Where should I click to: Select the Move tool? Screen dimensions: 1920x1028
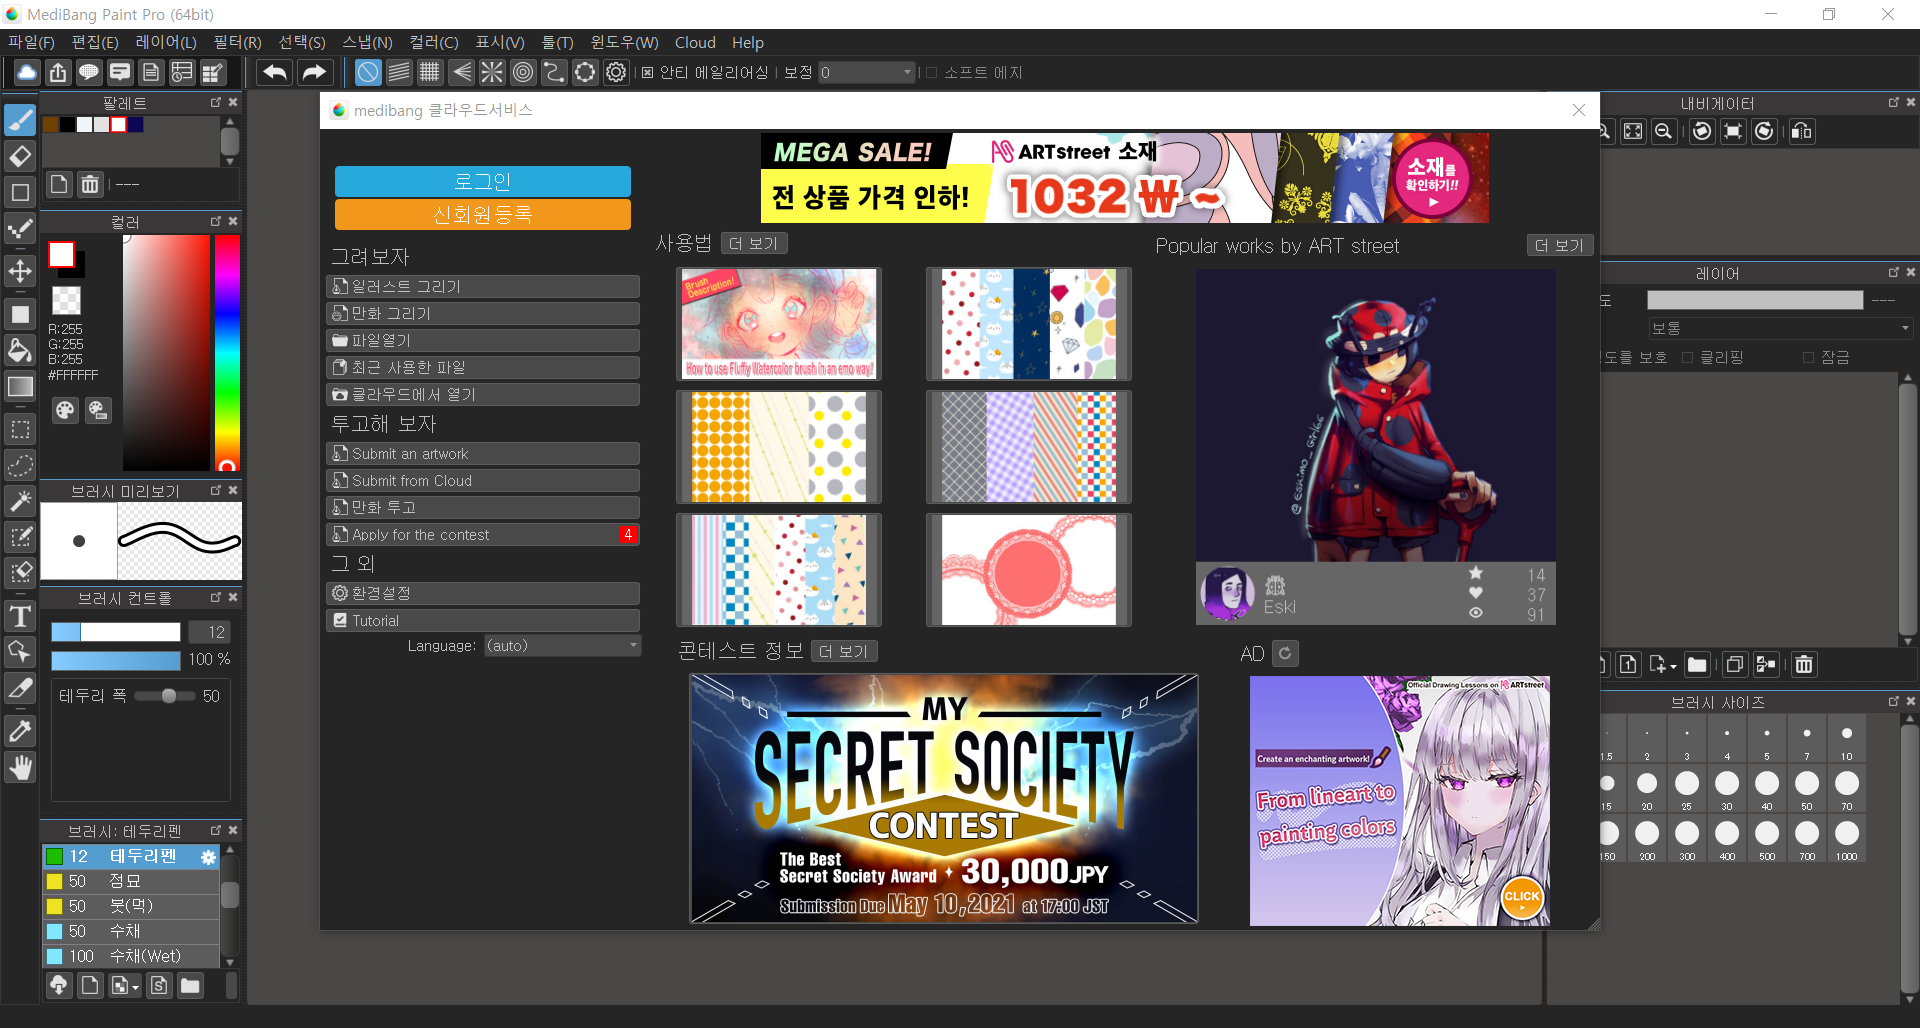tap(20, 271)
